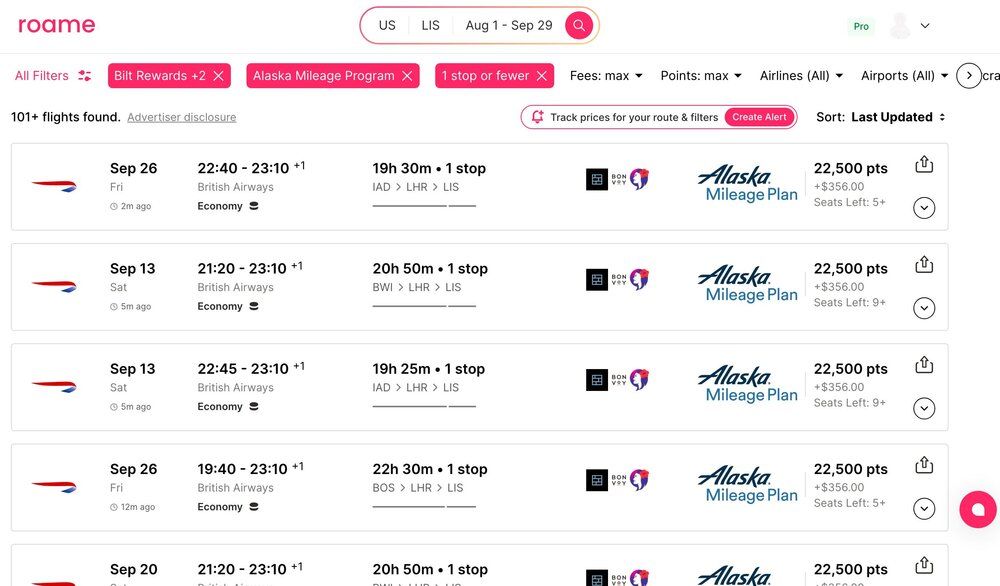This screenshot has width=1000, height=586.
Task: Change Sort: Last Updated order
Action: pos(897,117)
